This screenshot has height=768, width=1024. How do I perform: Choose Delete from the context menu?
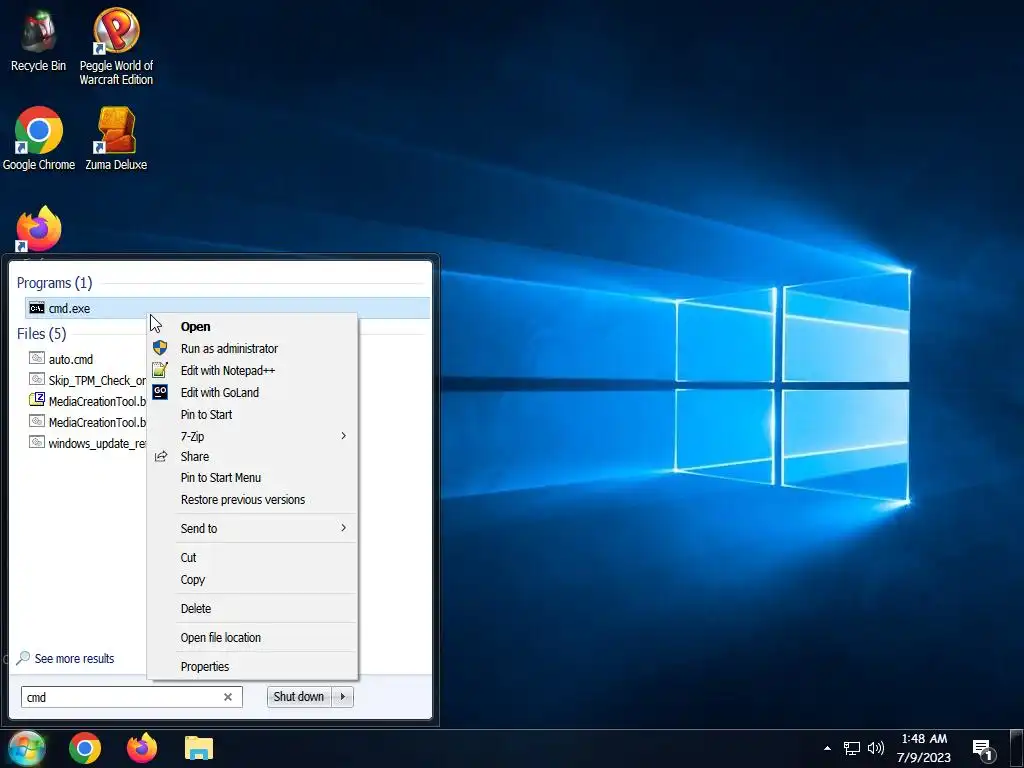253,609
